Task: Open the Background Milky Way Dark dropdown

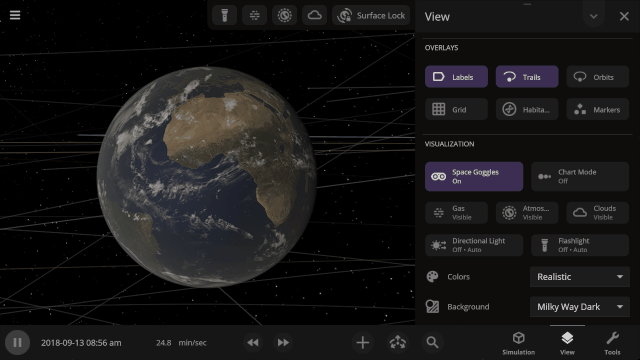Action: pos(580,307)
